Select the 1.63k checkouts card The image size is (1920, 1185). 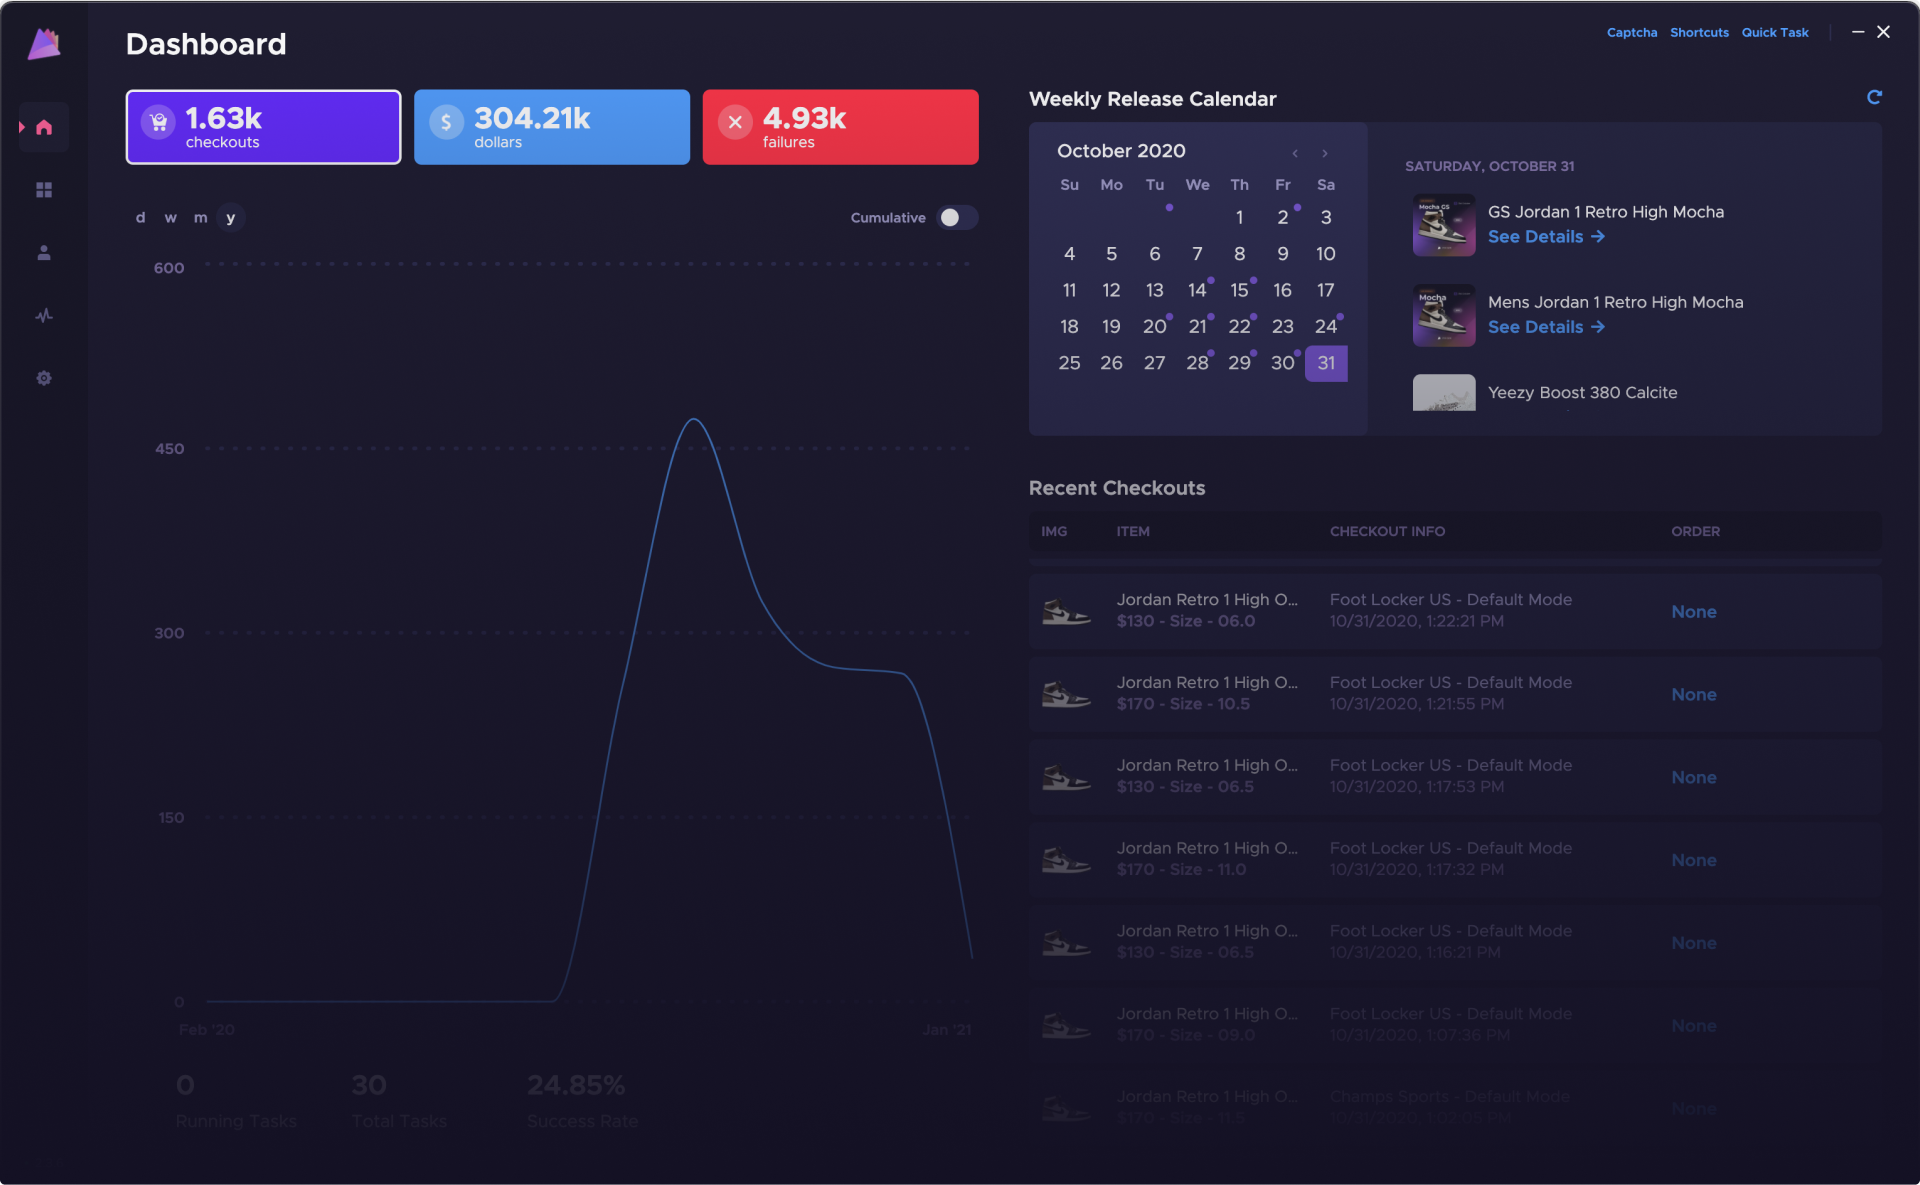point(263,127)
